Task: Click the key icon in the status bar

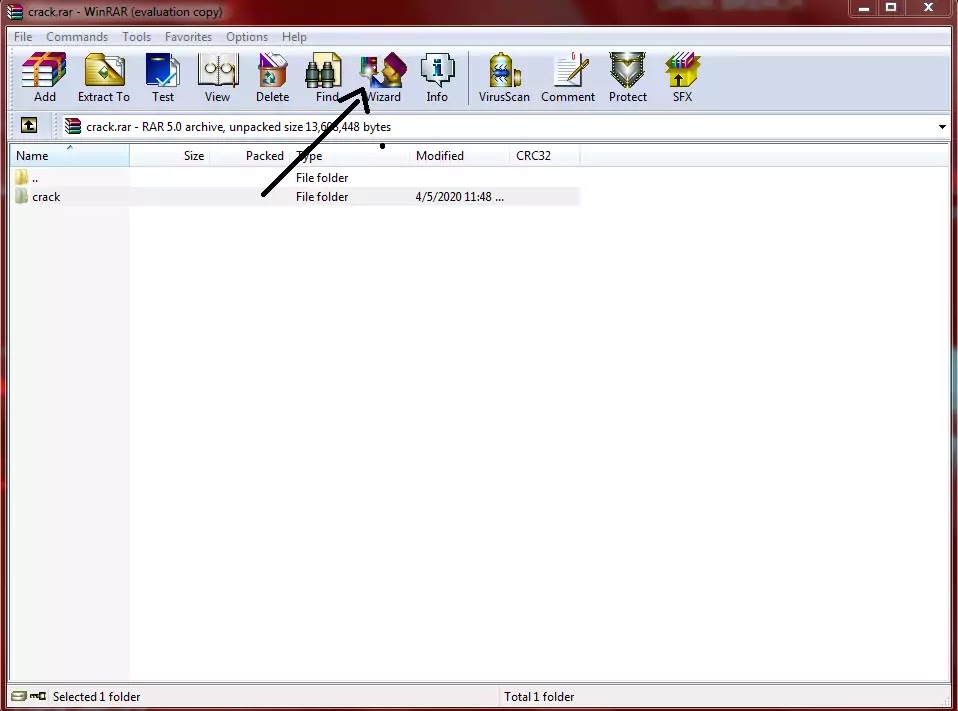Action: pyautogui.click(x=38, y=696)
